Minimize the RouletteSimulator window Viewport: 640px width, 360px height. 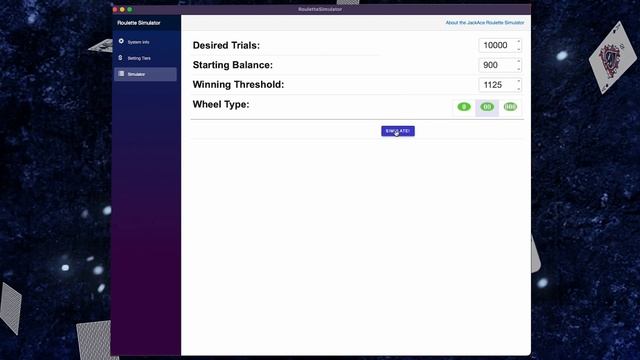[122, 9]
